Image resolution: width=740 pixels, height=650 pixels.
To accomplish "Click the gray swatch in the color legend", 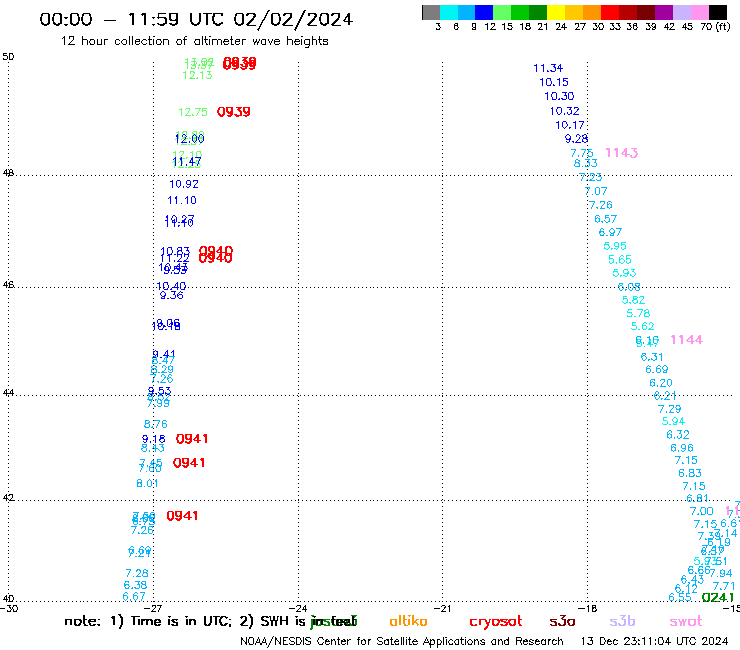I will [431, 12].
